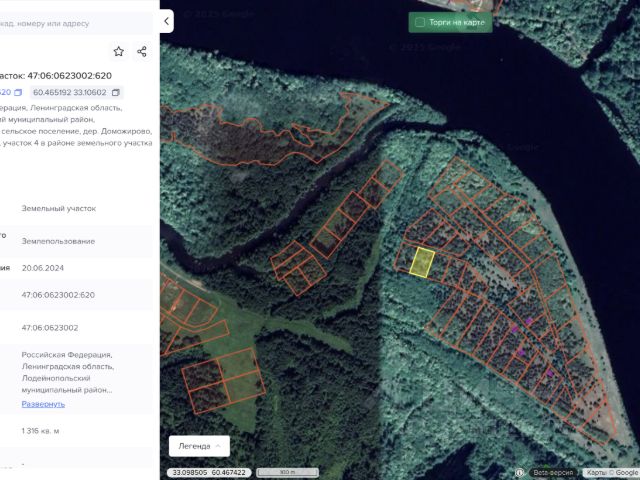The width and height of the screenshot is (640, 480).
Task: Click the Google maps attribution
Action: [x=611, y=473]
